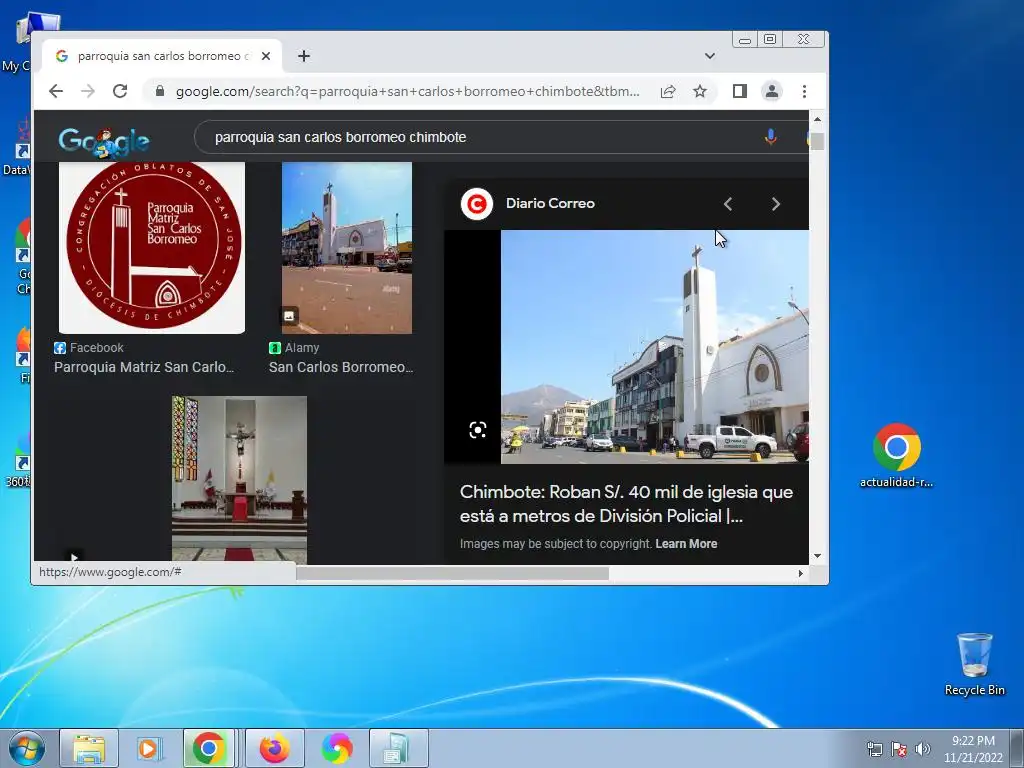The image size is (1024, 768).
Task: Open the church altar interior thumbnail
Action: pyautogui.click(x=239, y=480)
